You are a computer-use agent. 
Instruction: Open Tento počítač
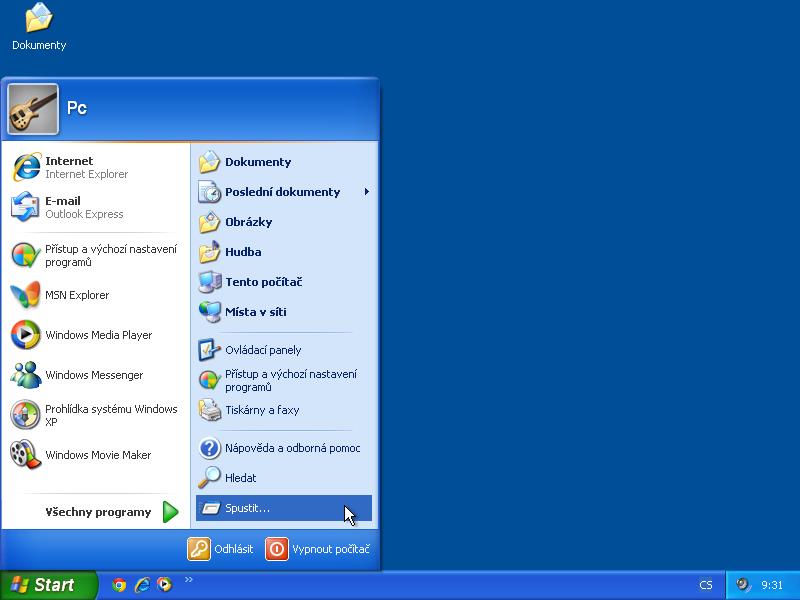coord(284,282)
